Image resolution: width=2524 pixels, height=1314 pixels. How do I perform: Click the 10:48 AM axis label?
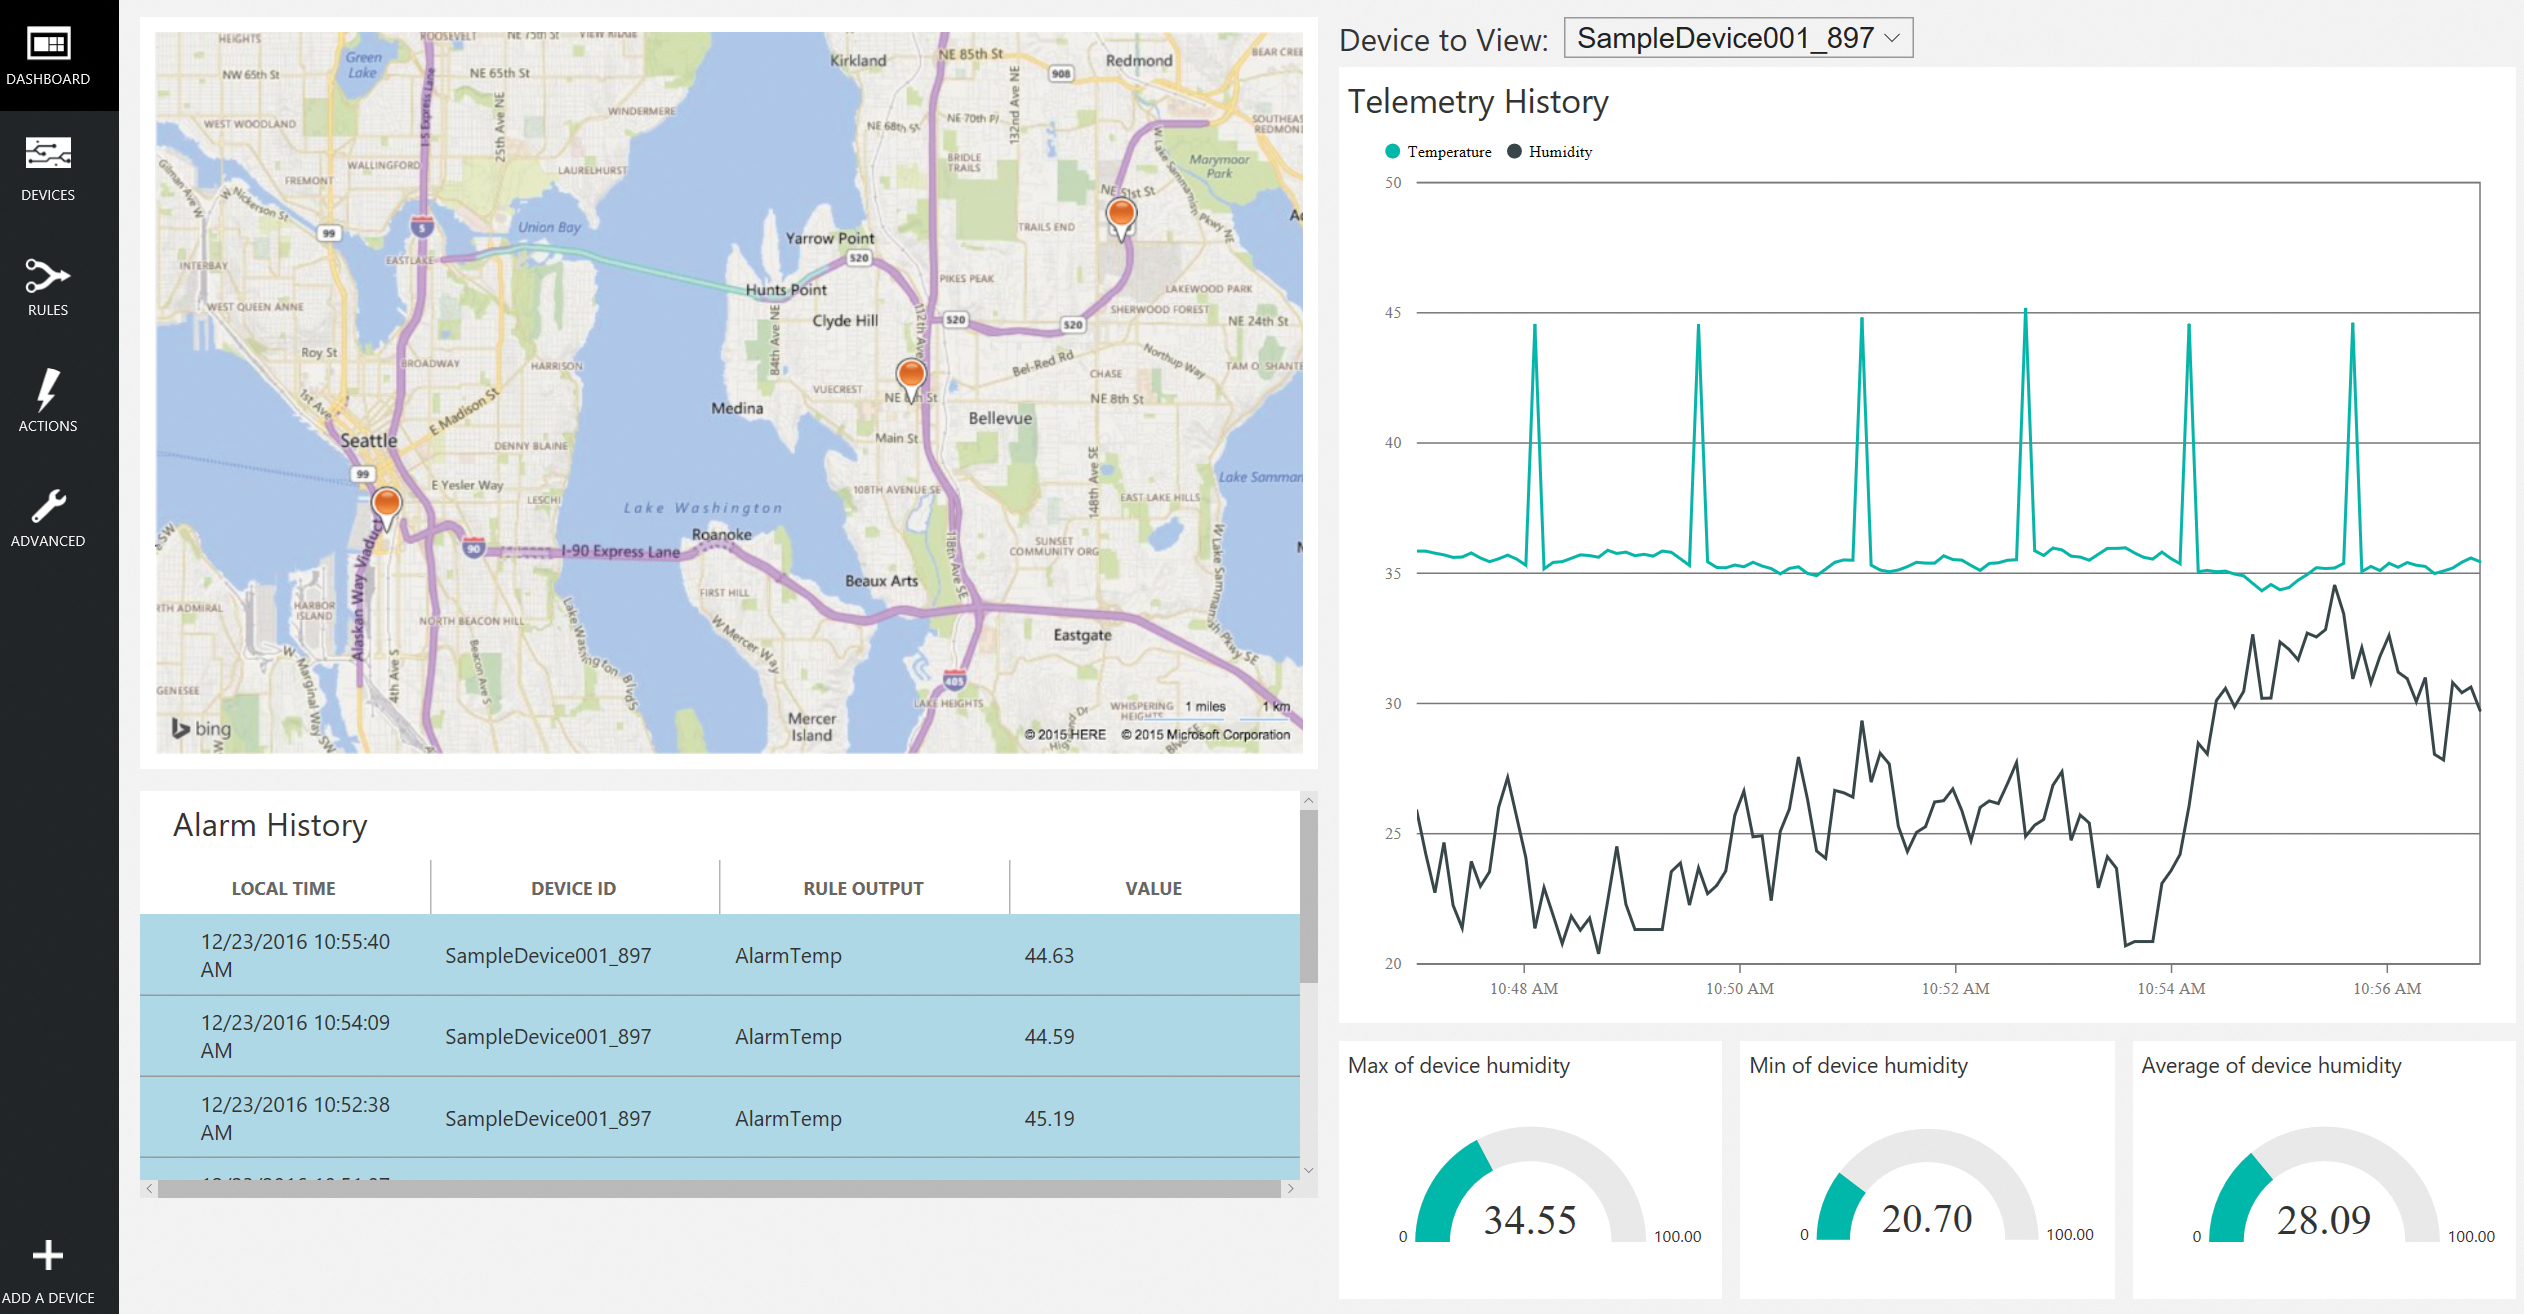(x=1524, y=988)
